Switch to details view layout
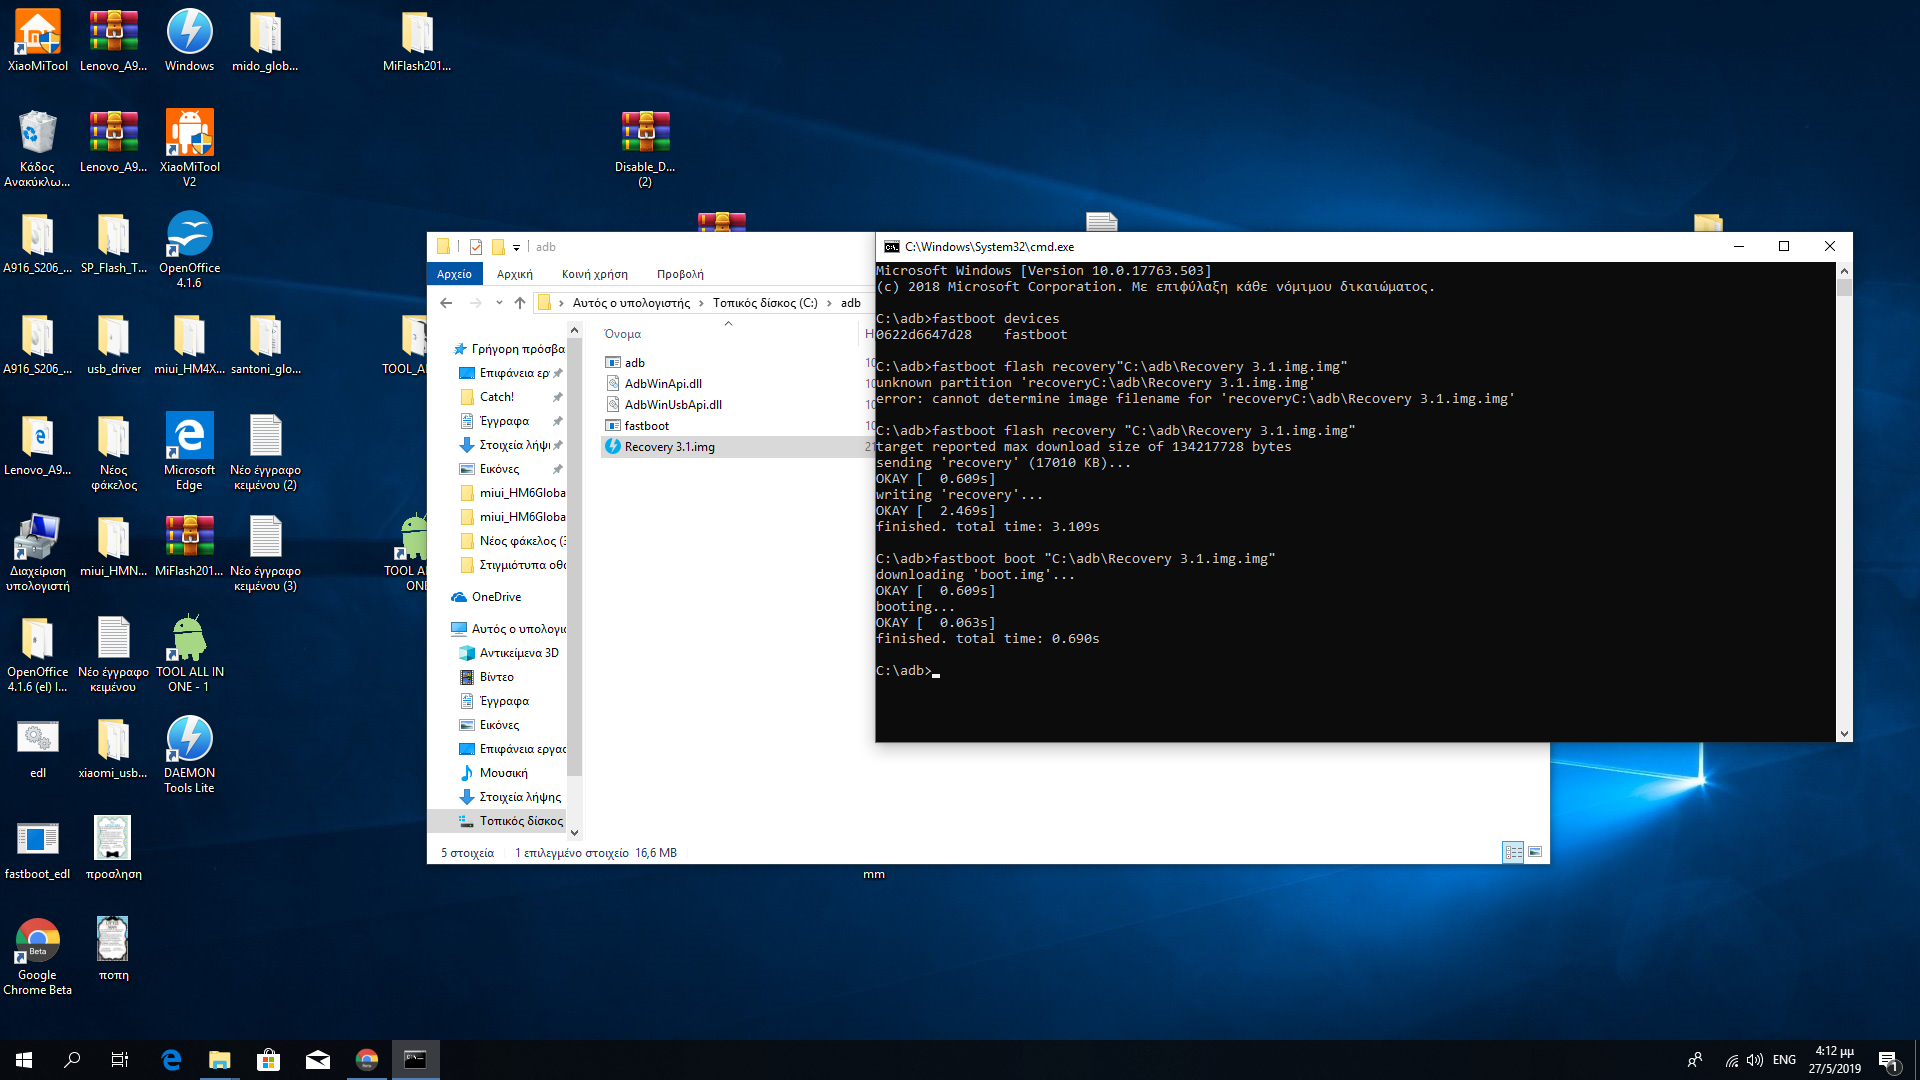 point(1513,852)
